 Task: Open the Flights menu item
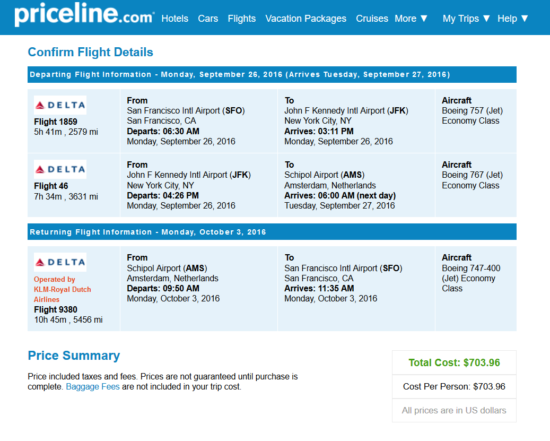242,19
